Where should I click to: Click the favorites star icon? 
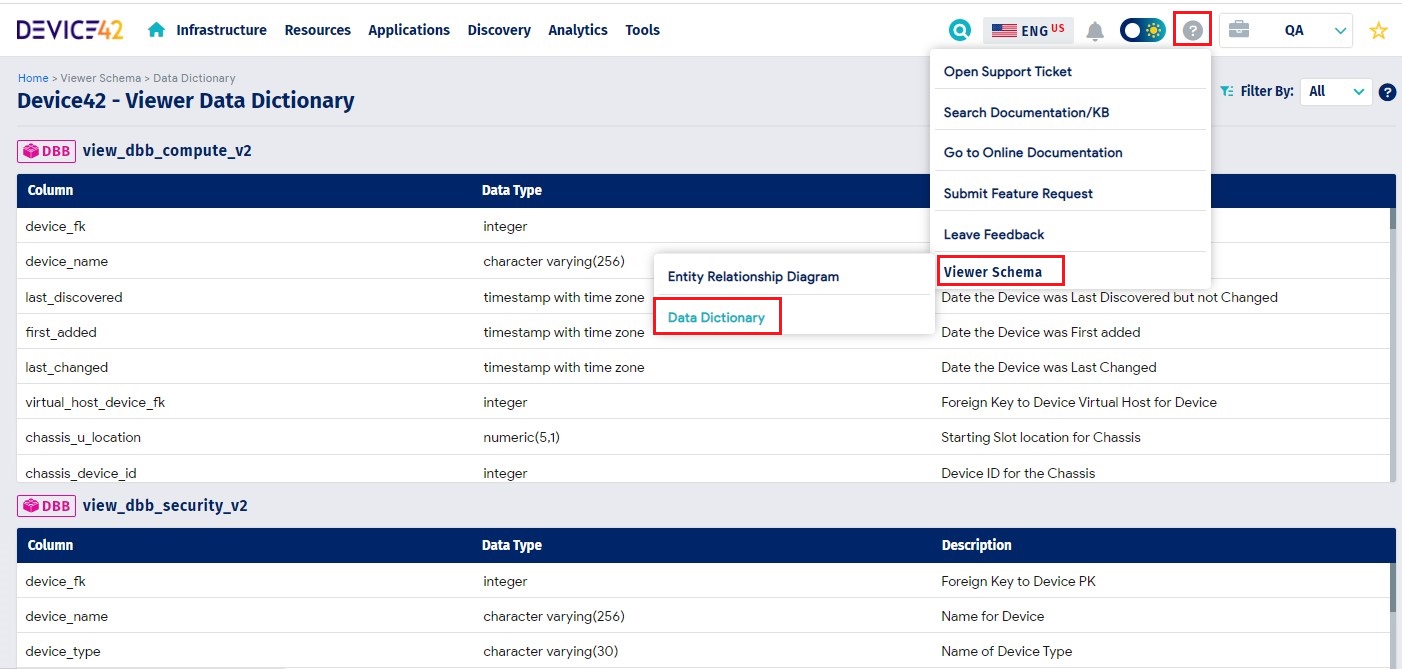[1379, 31]
